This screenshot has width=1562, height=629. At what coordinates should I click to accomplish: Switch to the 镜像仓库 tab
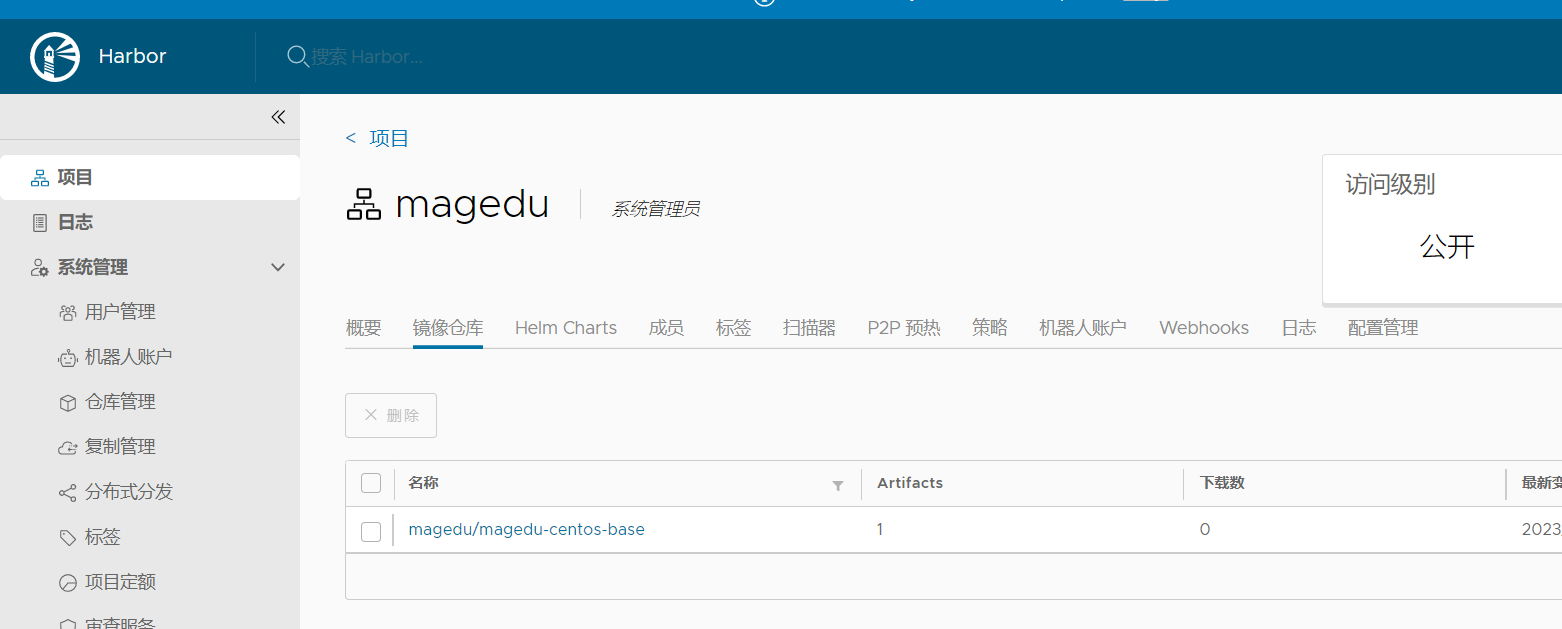click(x=448, y=328)
